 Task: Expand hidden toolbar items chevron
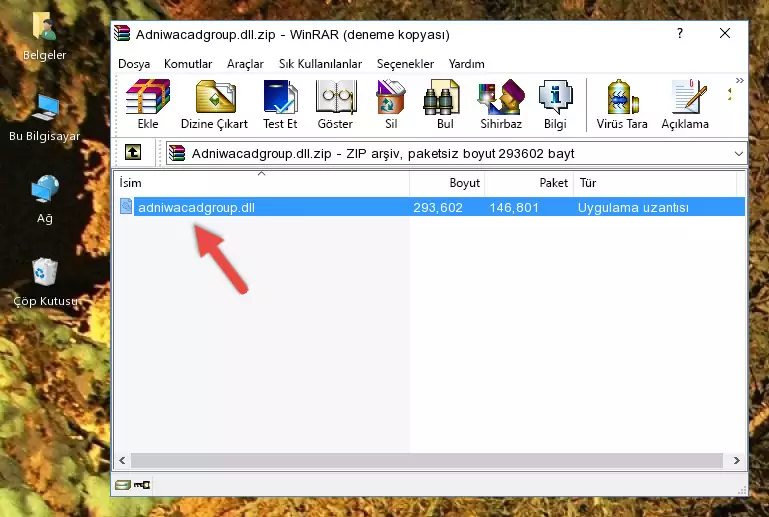tap(740, 80)
